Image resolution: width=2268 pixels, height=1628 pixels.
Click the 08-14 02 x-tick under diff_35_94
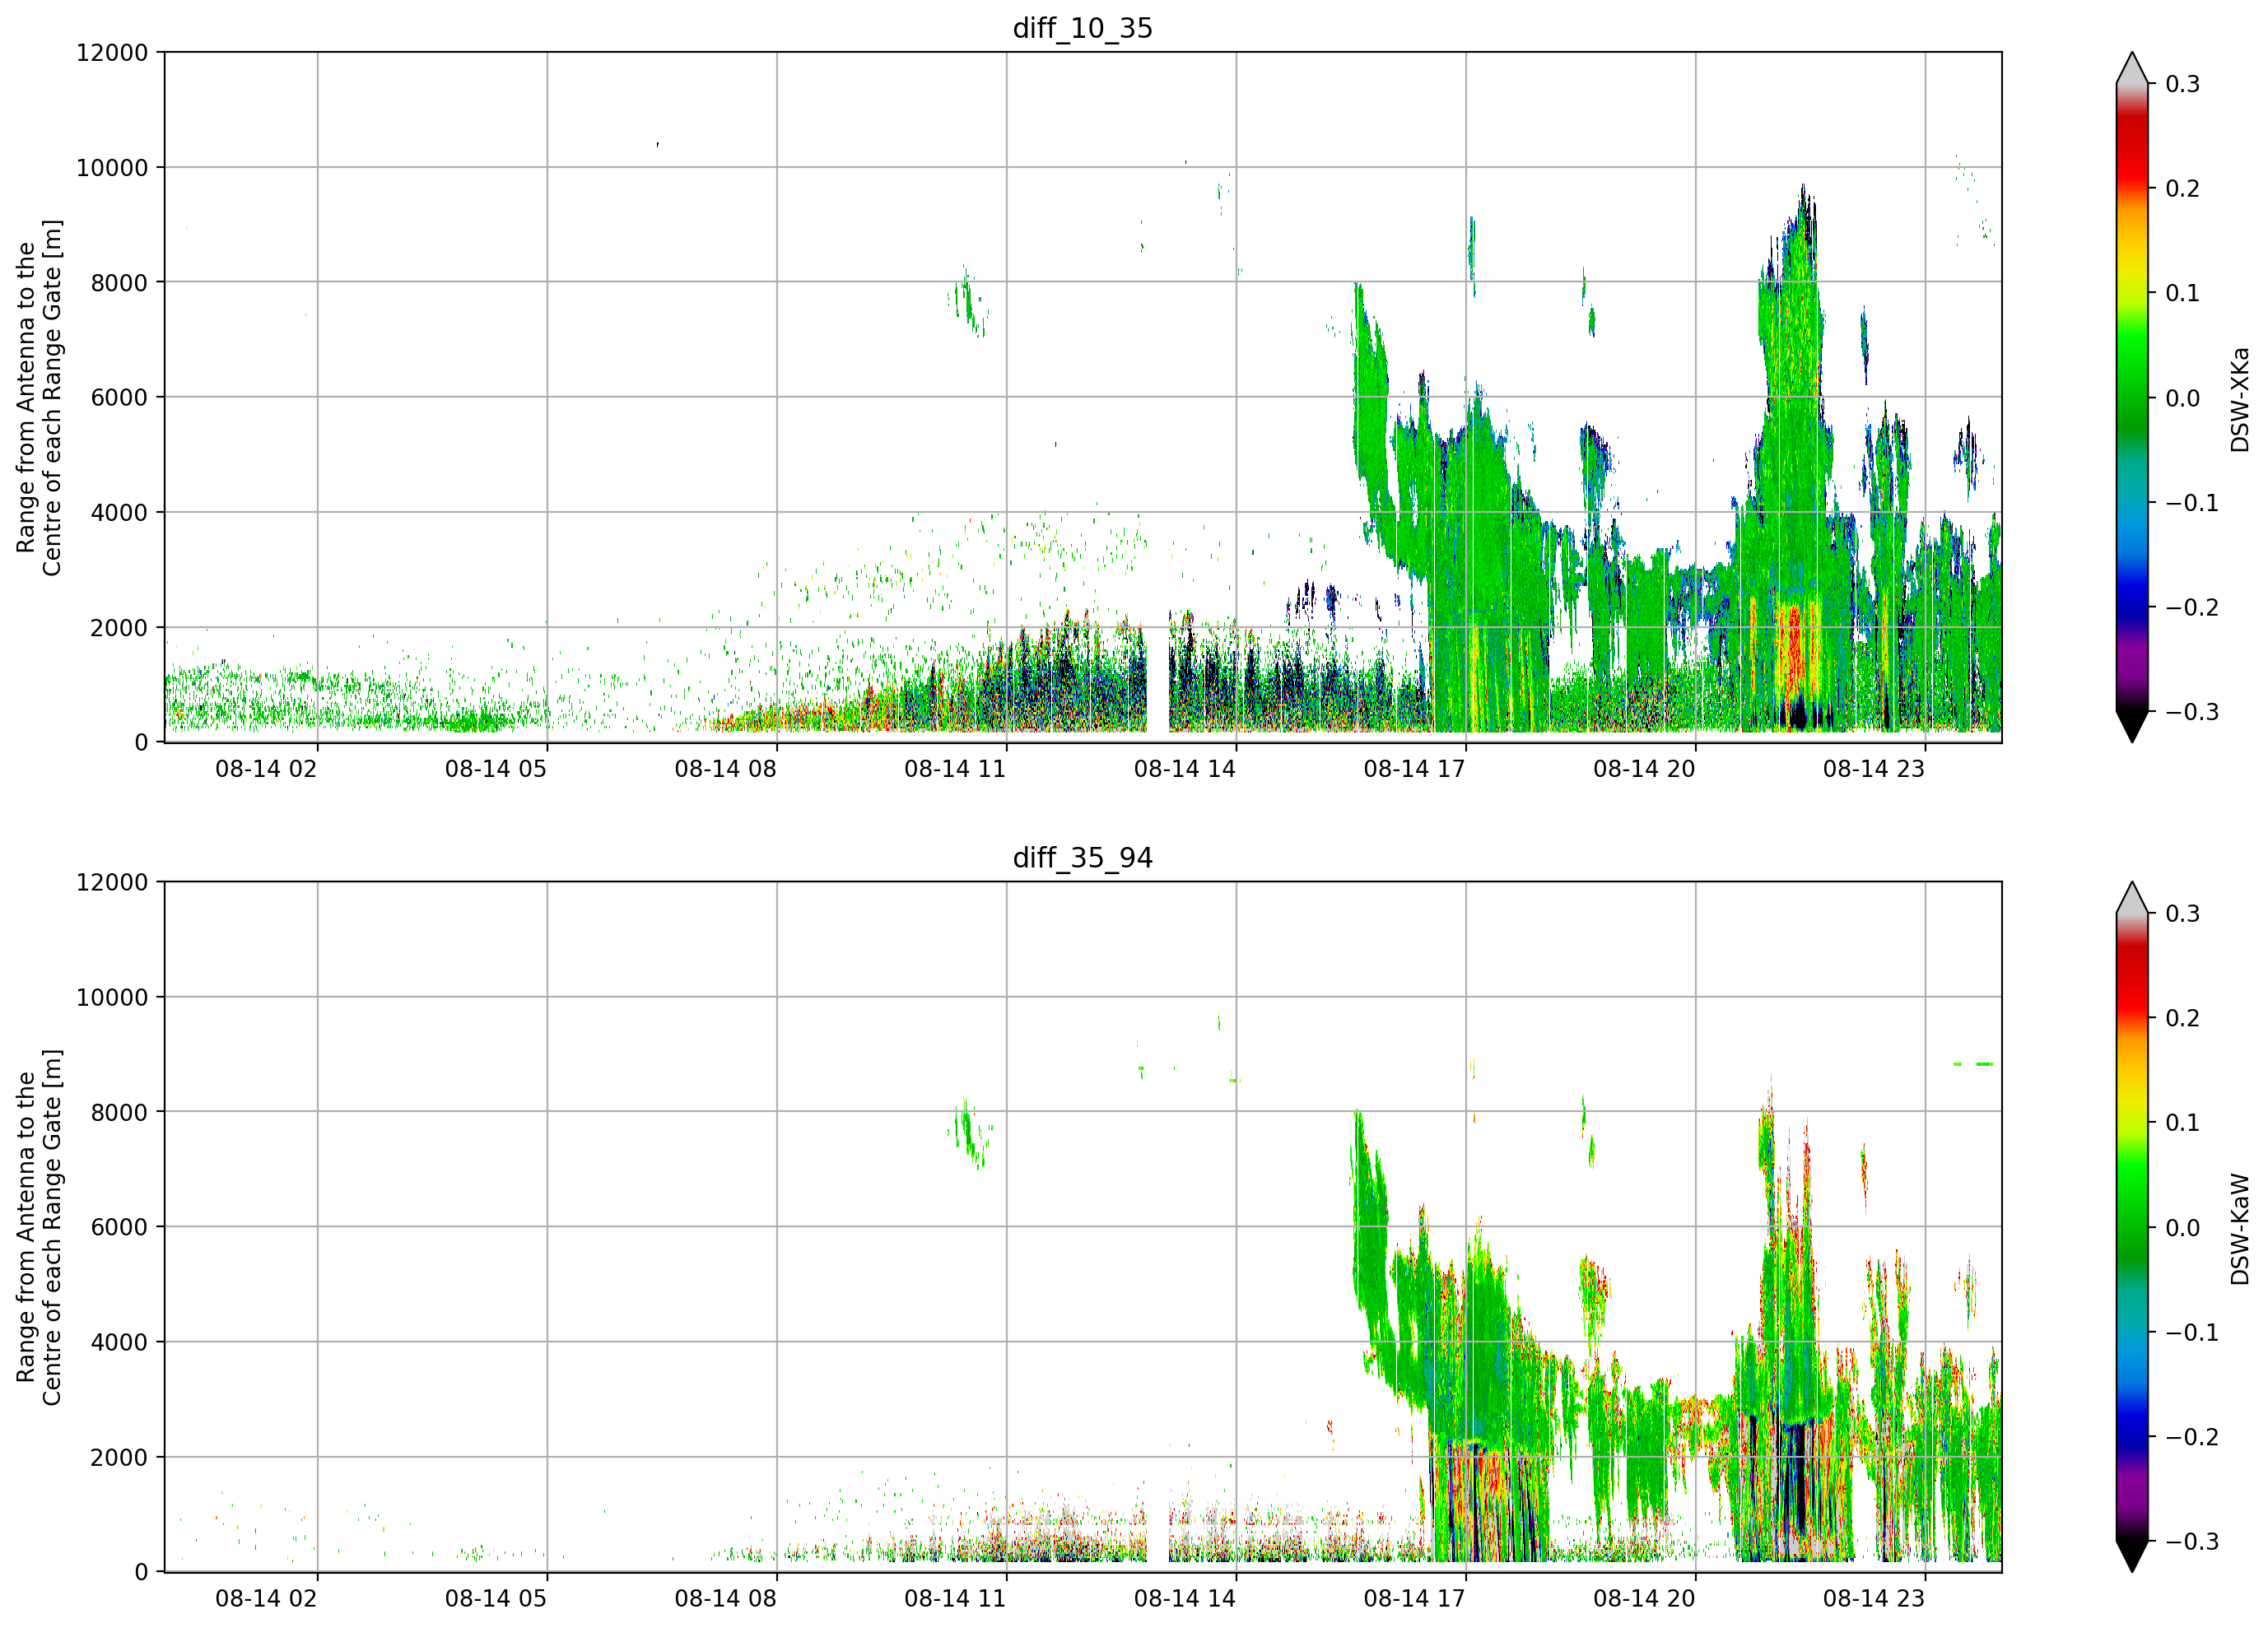click(266, 1599)
